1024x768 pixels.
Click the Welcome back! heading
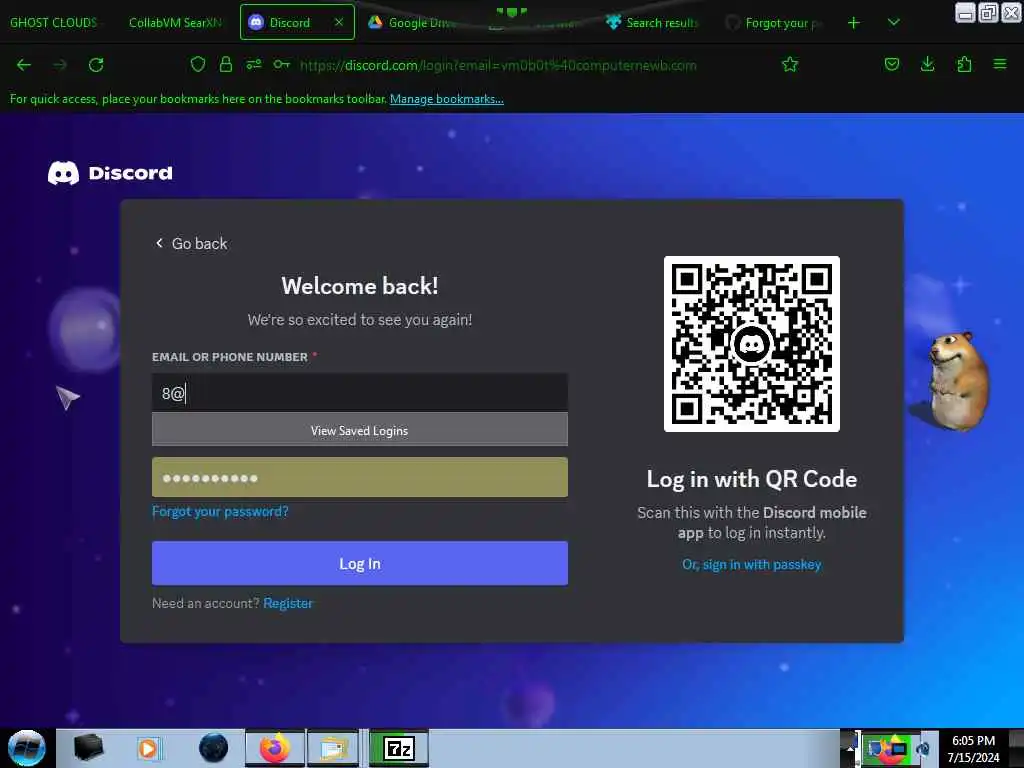click(360, 286)
